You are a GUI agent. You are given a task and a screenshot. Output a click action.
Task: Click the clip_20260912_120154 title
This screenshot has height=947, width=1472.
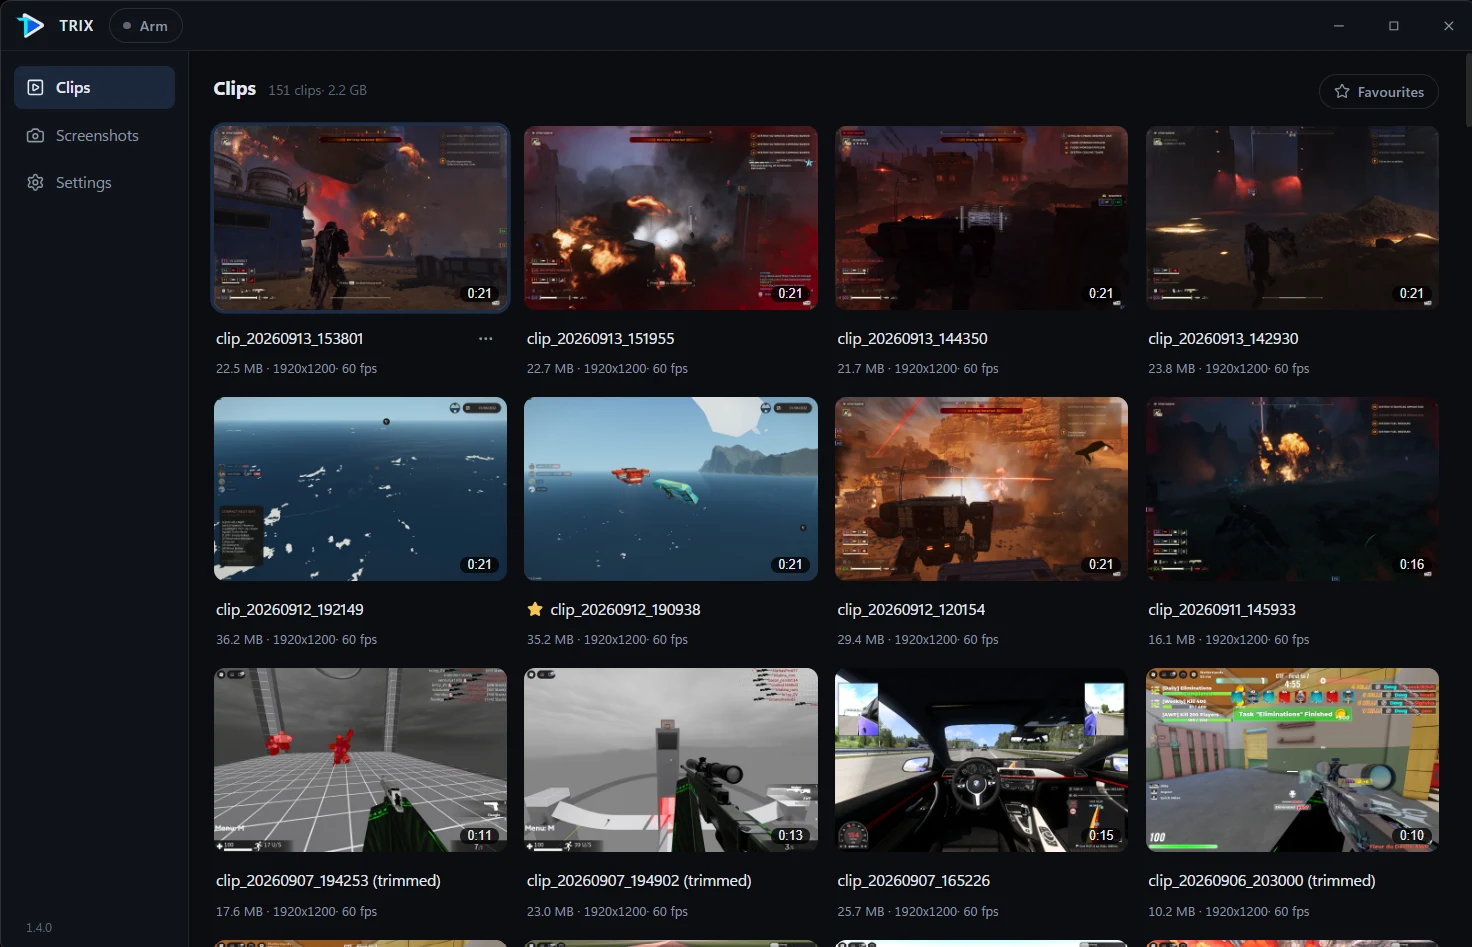tap(911, 610)
